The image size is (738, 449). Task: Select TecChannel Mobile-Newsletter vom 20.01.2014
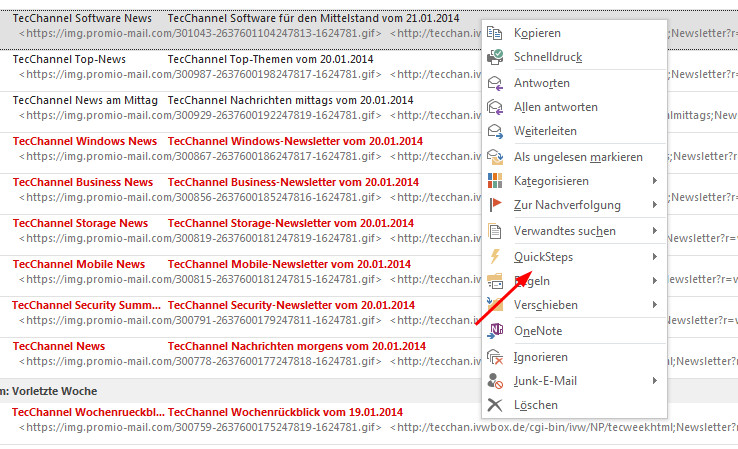click(289, 264)
